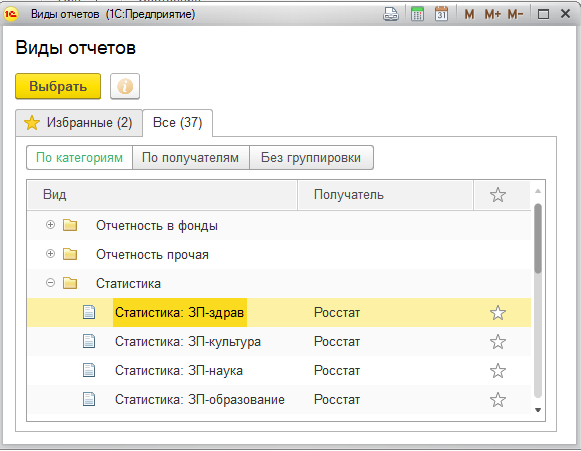This screenshot has height=451, width=581.
Task: Toggle favorite star for Статистика: ЗП-образование
Action: 498,399
